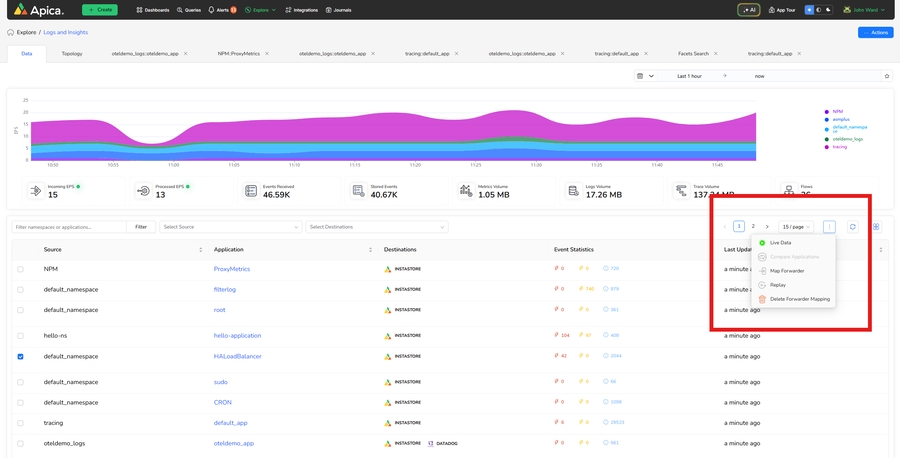The height and width of the screenshot is (458, 900).
Task: Click the grid layout icon above table
Action: tap(876, 227)
